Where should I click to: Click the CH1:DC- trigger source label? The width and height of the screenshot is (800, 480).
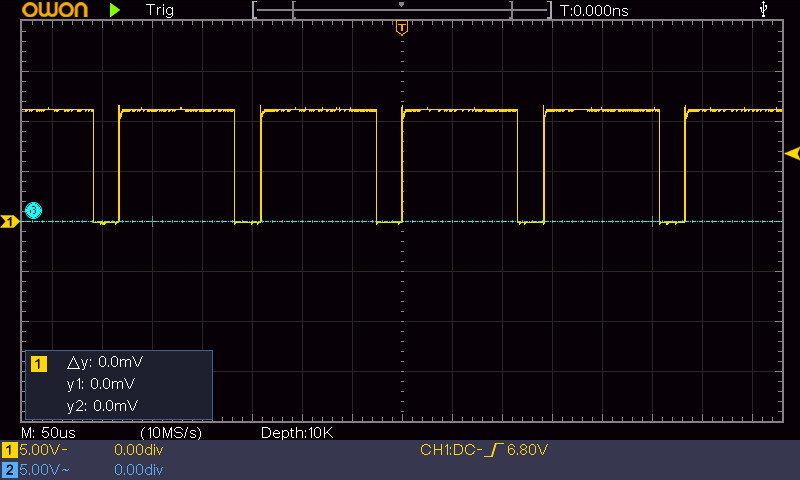(451, 450)
